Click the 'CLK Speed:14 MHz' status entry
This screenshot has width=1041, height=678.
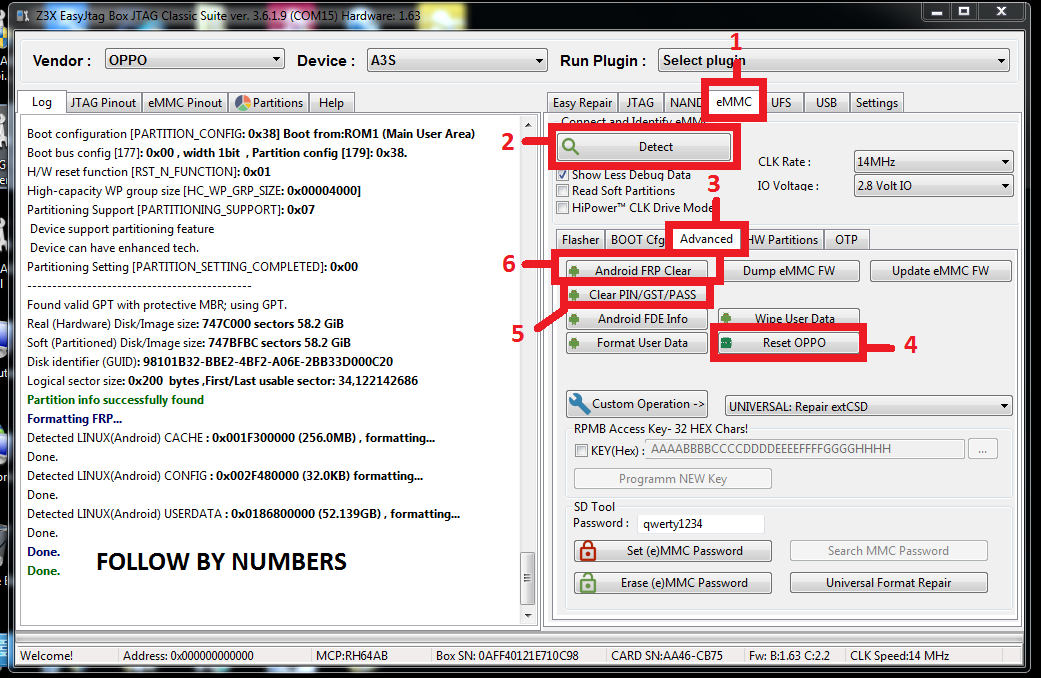click(900, 656)
